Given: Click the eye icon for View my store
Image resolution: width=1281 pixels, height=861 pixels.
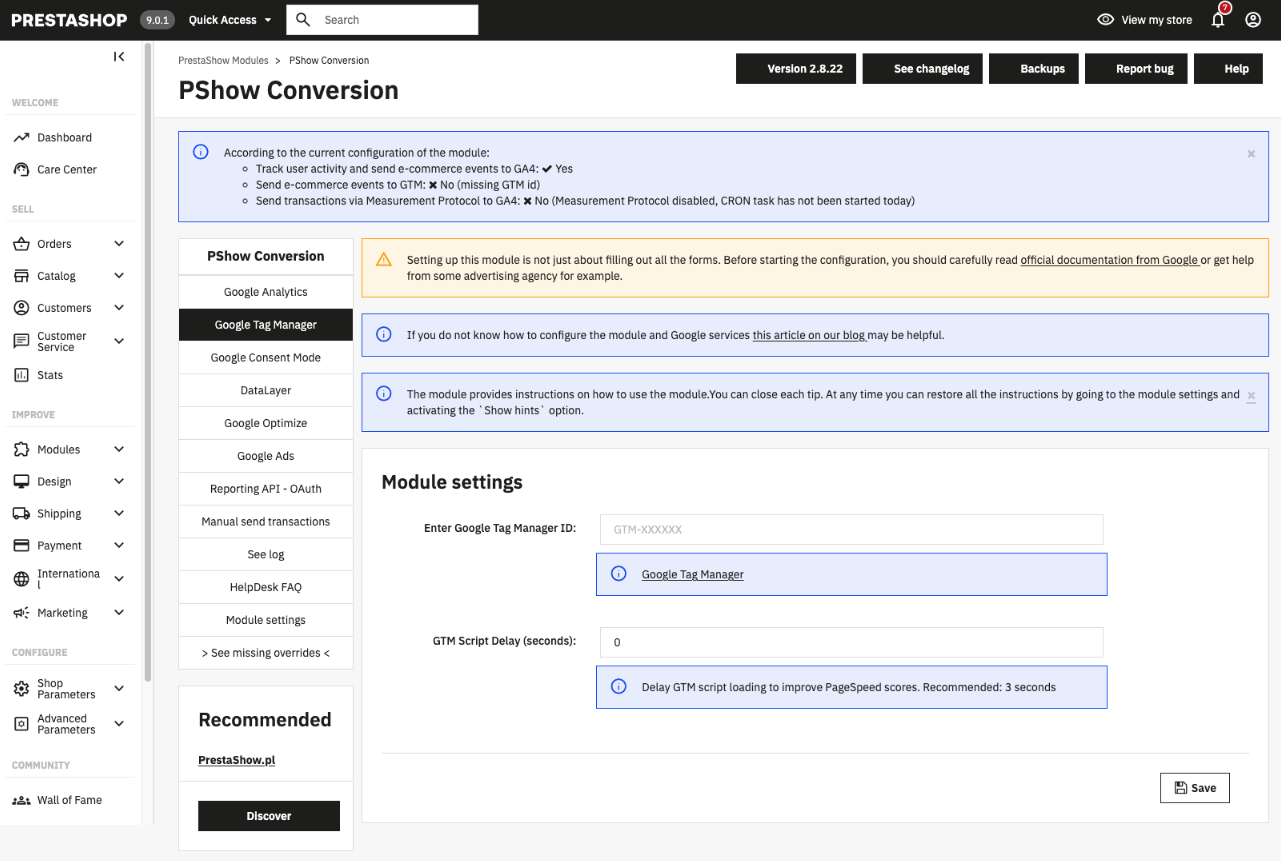Looking at the screenshot, I should [x=1105, y=20].
